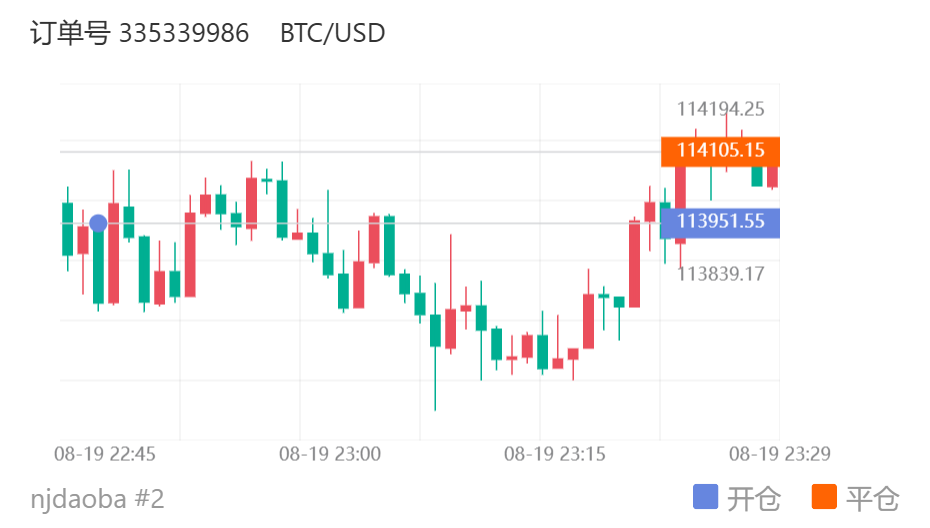Click the 08-19 23:00 time label
This screenshot has height=528, width=930.
(330, 454)
